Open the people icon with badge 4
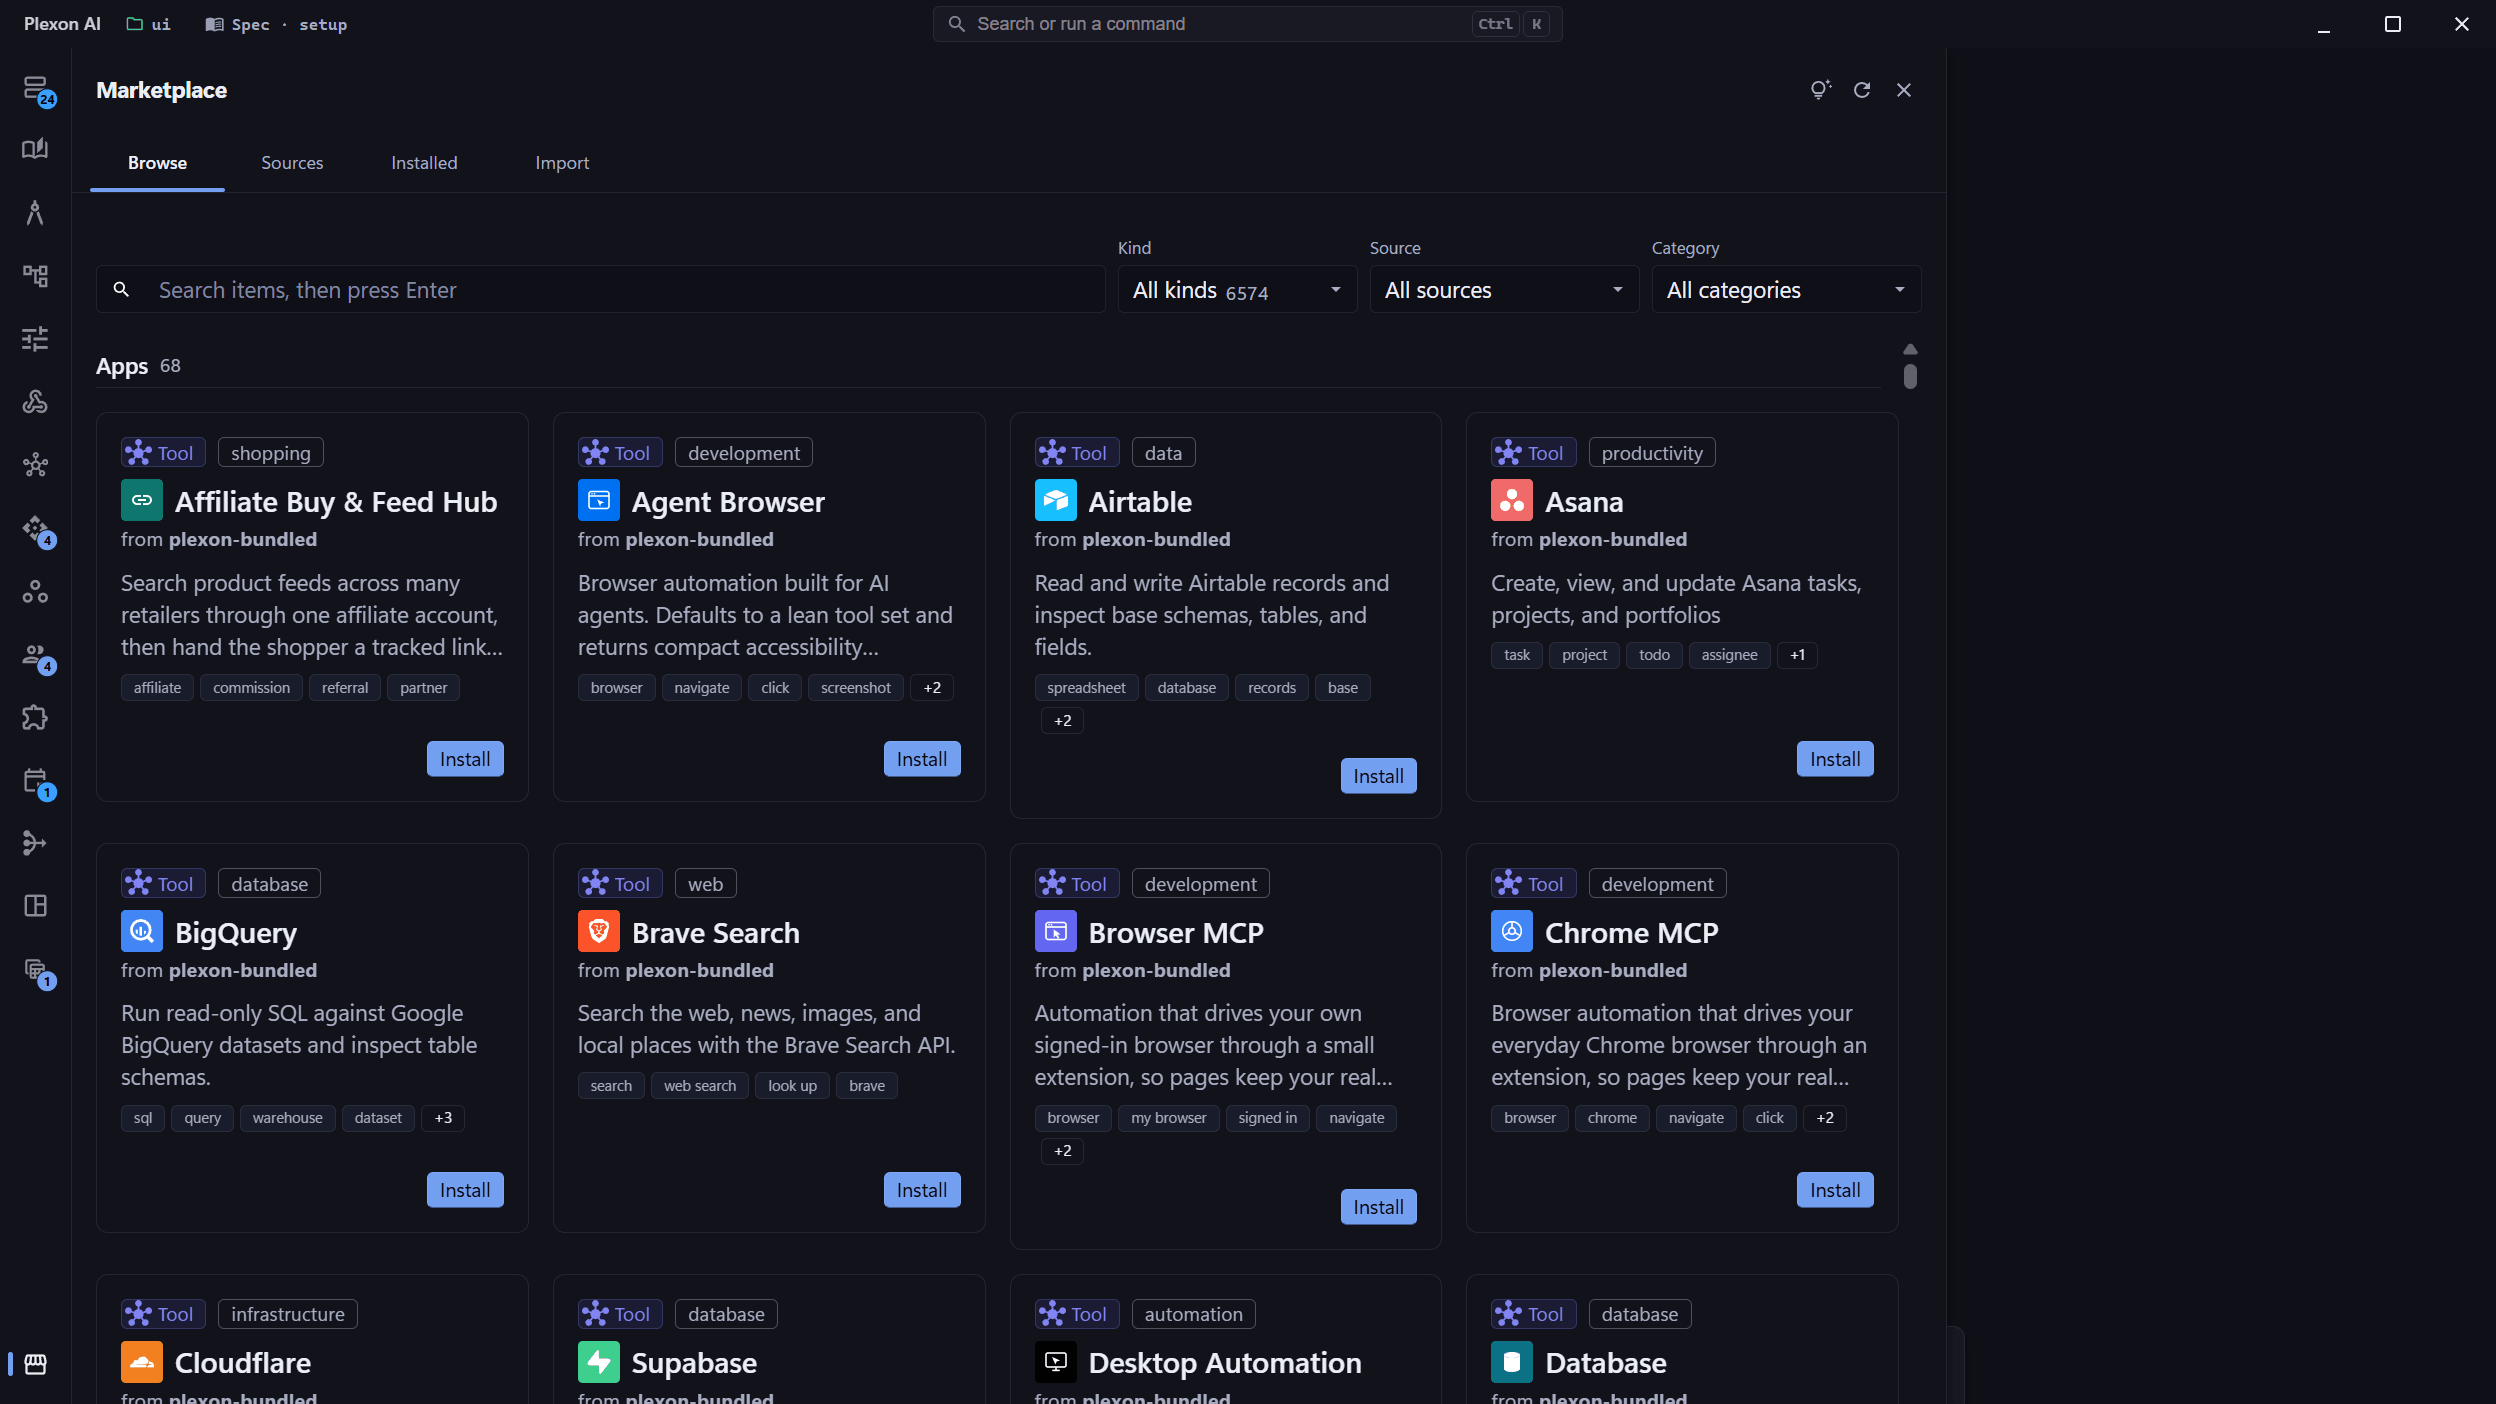Viewport: 2496px width, 1404px height. pos(37,656)
